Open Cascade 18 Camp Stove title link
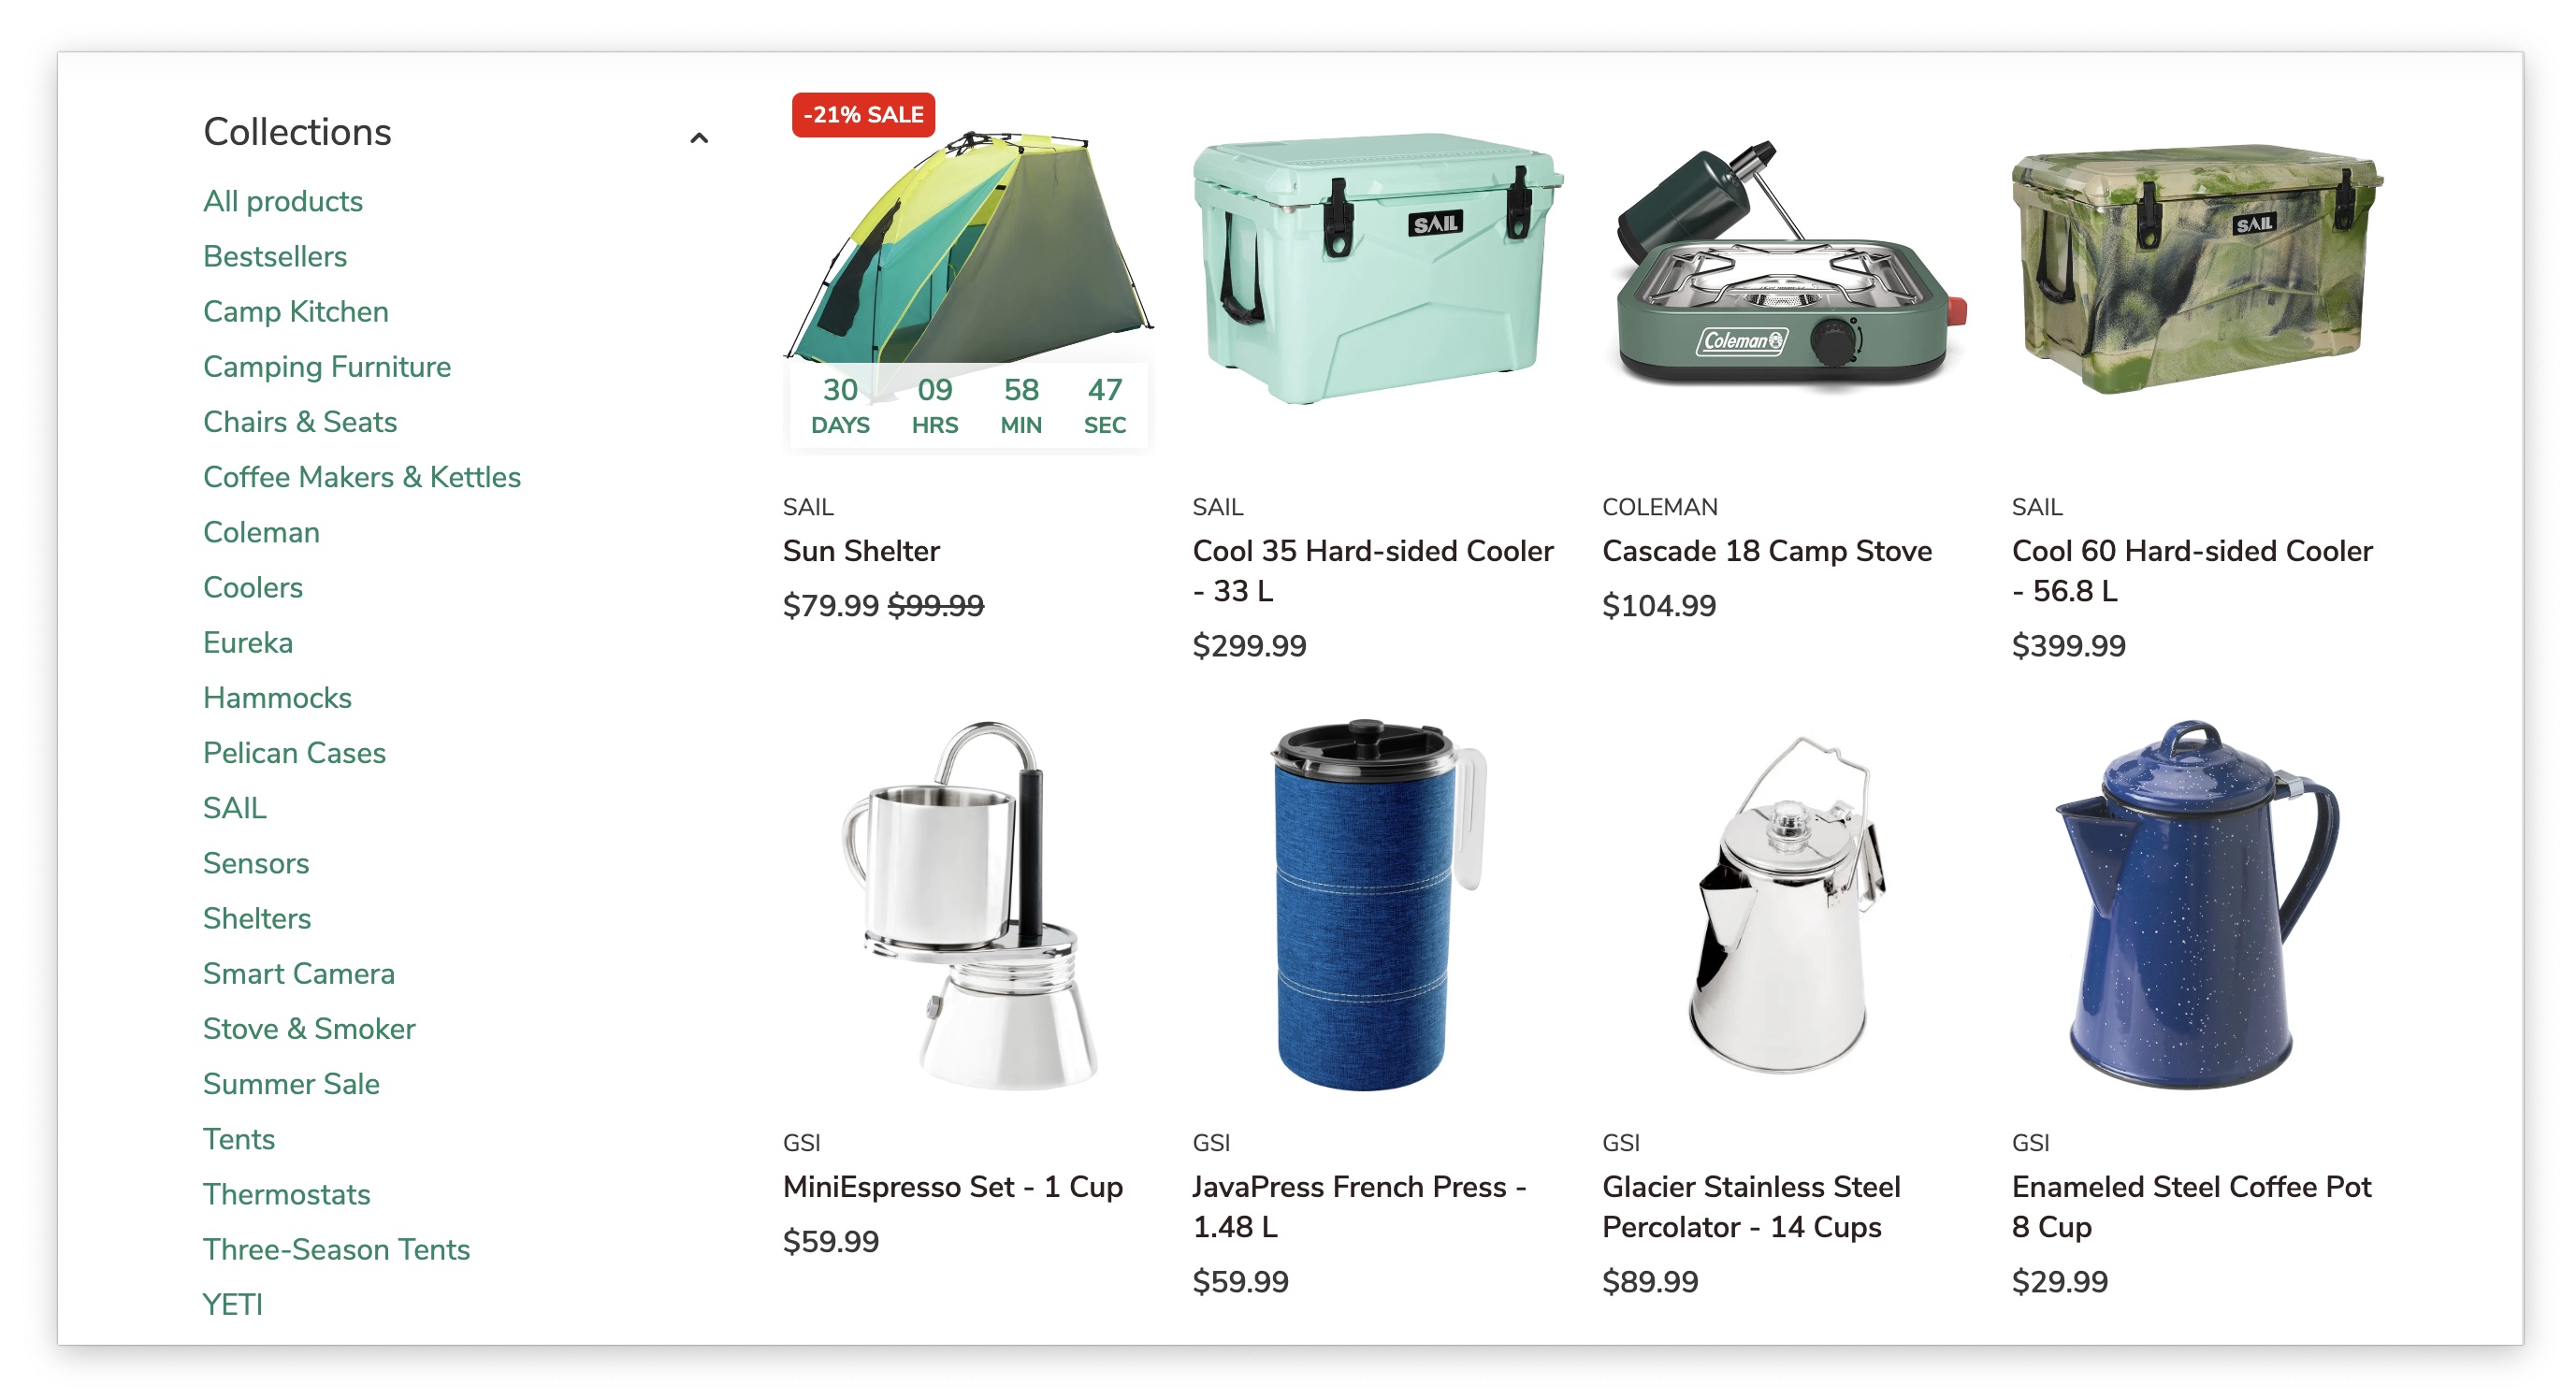The height and width of the screenshot is (1399, 2576). pyautogui.click(x=1767, y=551)
